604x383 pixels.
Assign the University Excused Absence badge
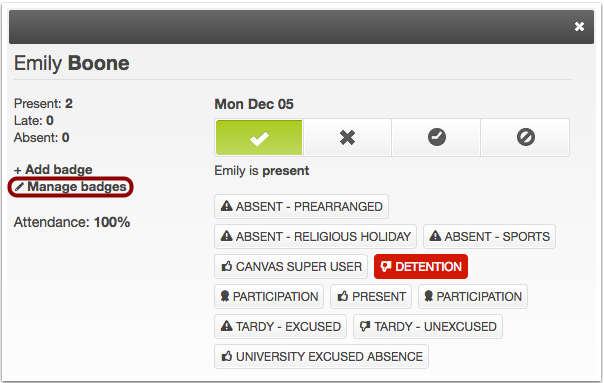pyautogui.click(x=321, y=357)
